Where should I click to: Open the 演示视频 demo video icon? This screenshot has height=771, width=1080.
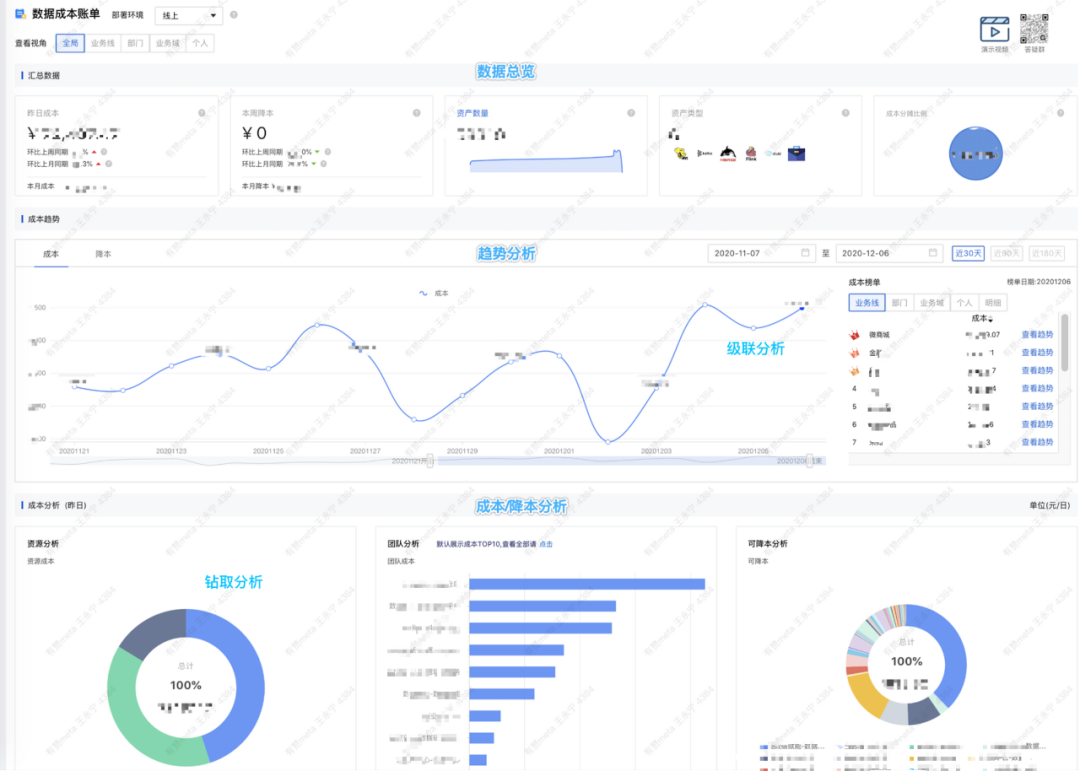coord(995,30)
